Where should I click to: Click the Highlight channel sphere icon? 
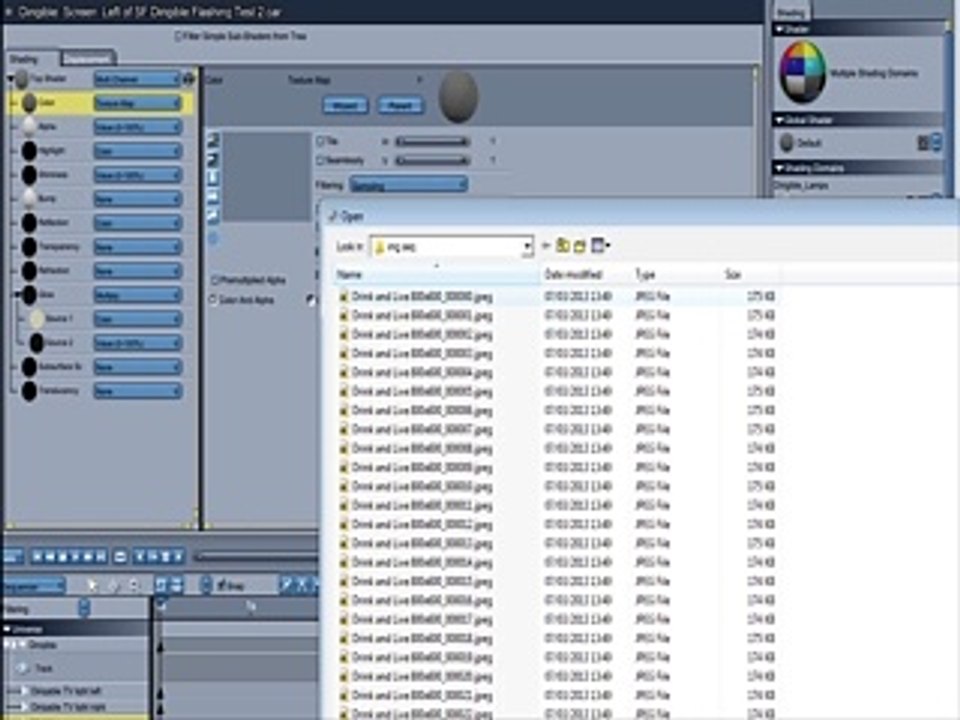click(29, 151)
